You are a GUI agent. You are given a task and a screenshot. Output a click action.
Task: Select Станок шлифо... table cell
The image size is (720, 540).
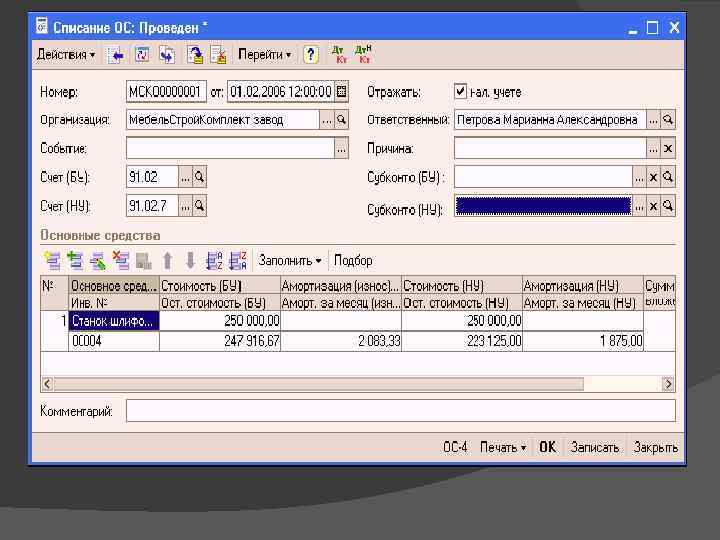coord(114,321)
